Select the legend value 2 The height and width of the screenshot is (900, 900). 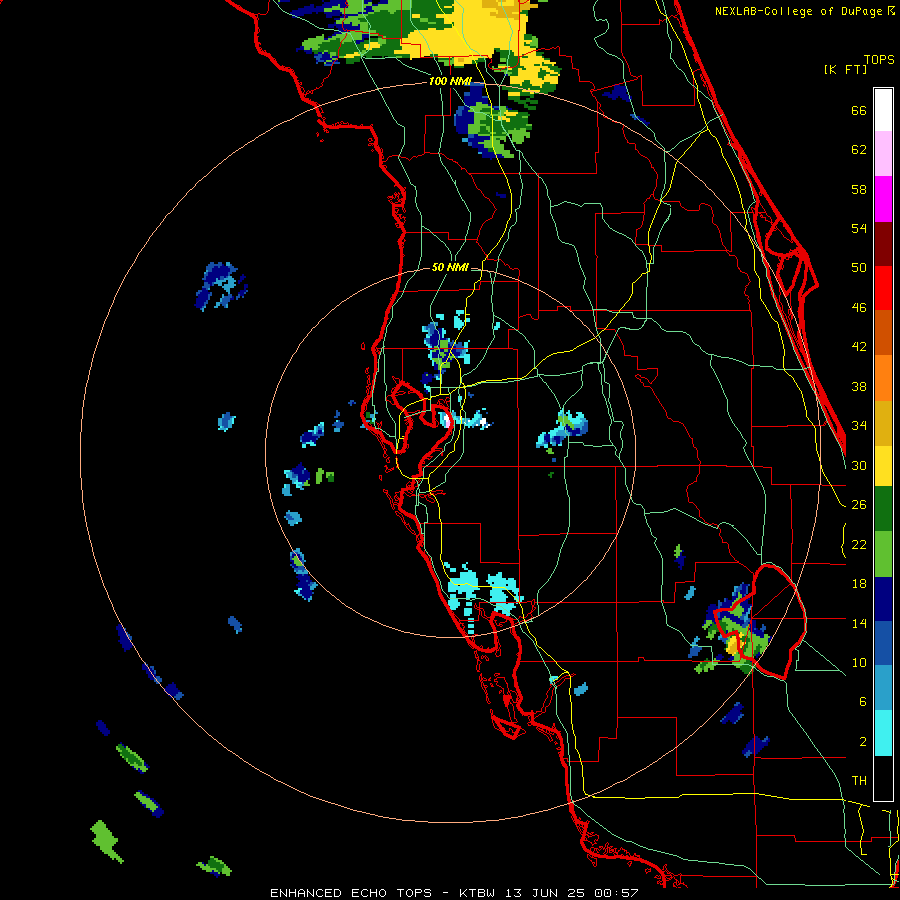point(862,742)
